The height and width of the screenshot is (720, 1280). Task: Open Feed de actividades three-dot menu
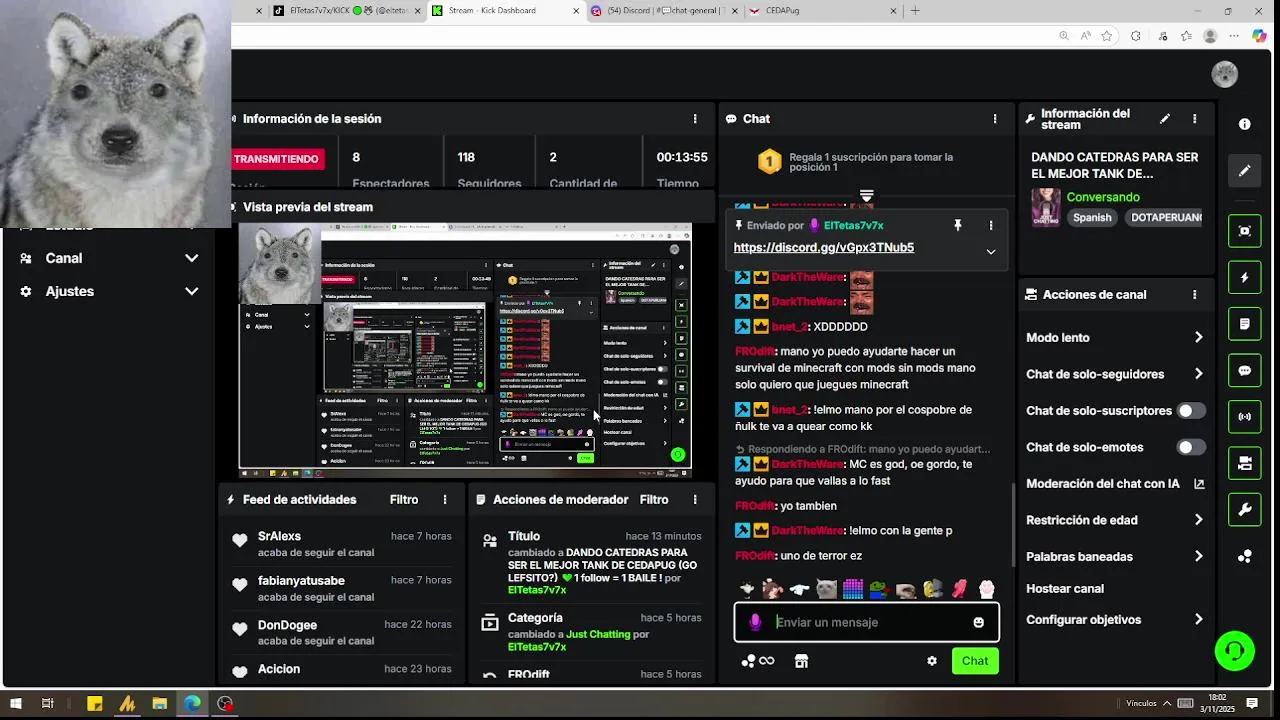click(x=445, y=500)
